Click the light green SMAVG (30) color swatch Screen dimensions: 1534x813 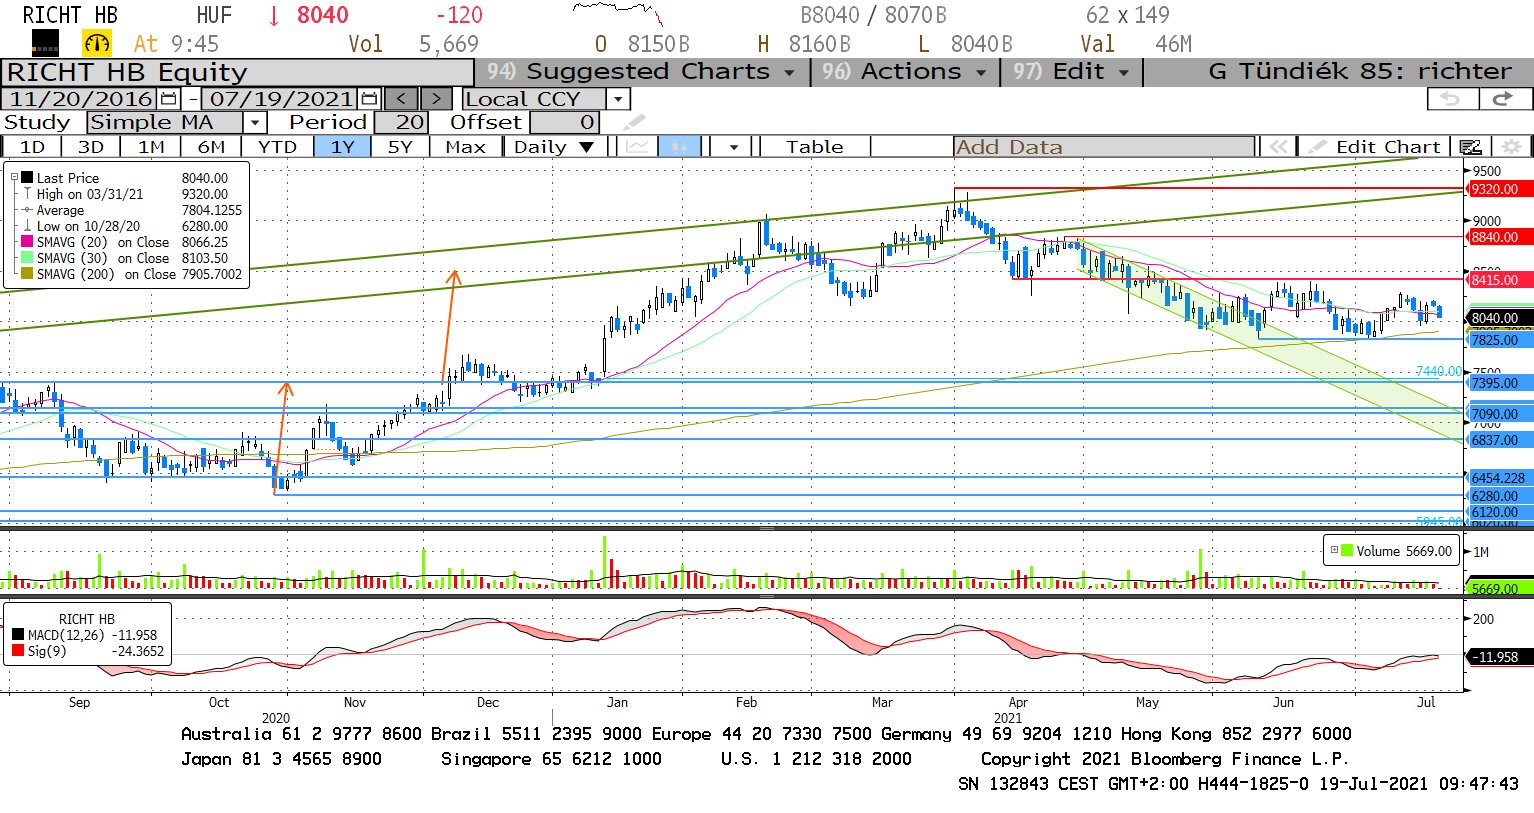point(28,258)
